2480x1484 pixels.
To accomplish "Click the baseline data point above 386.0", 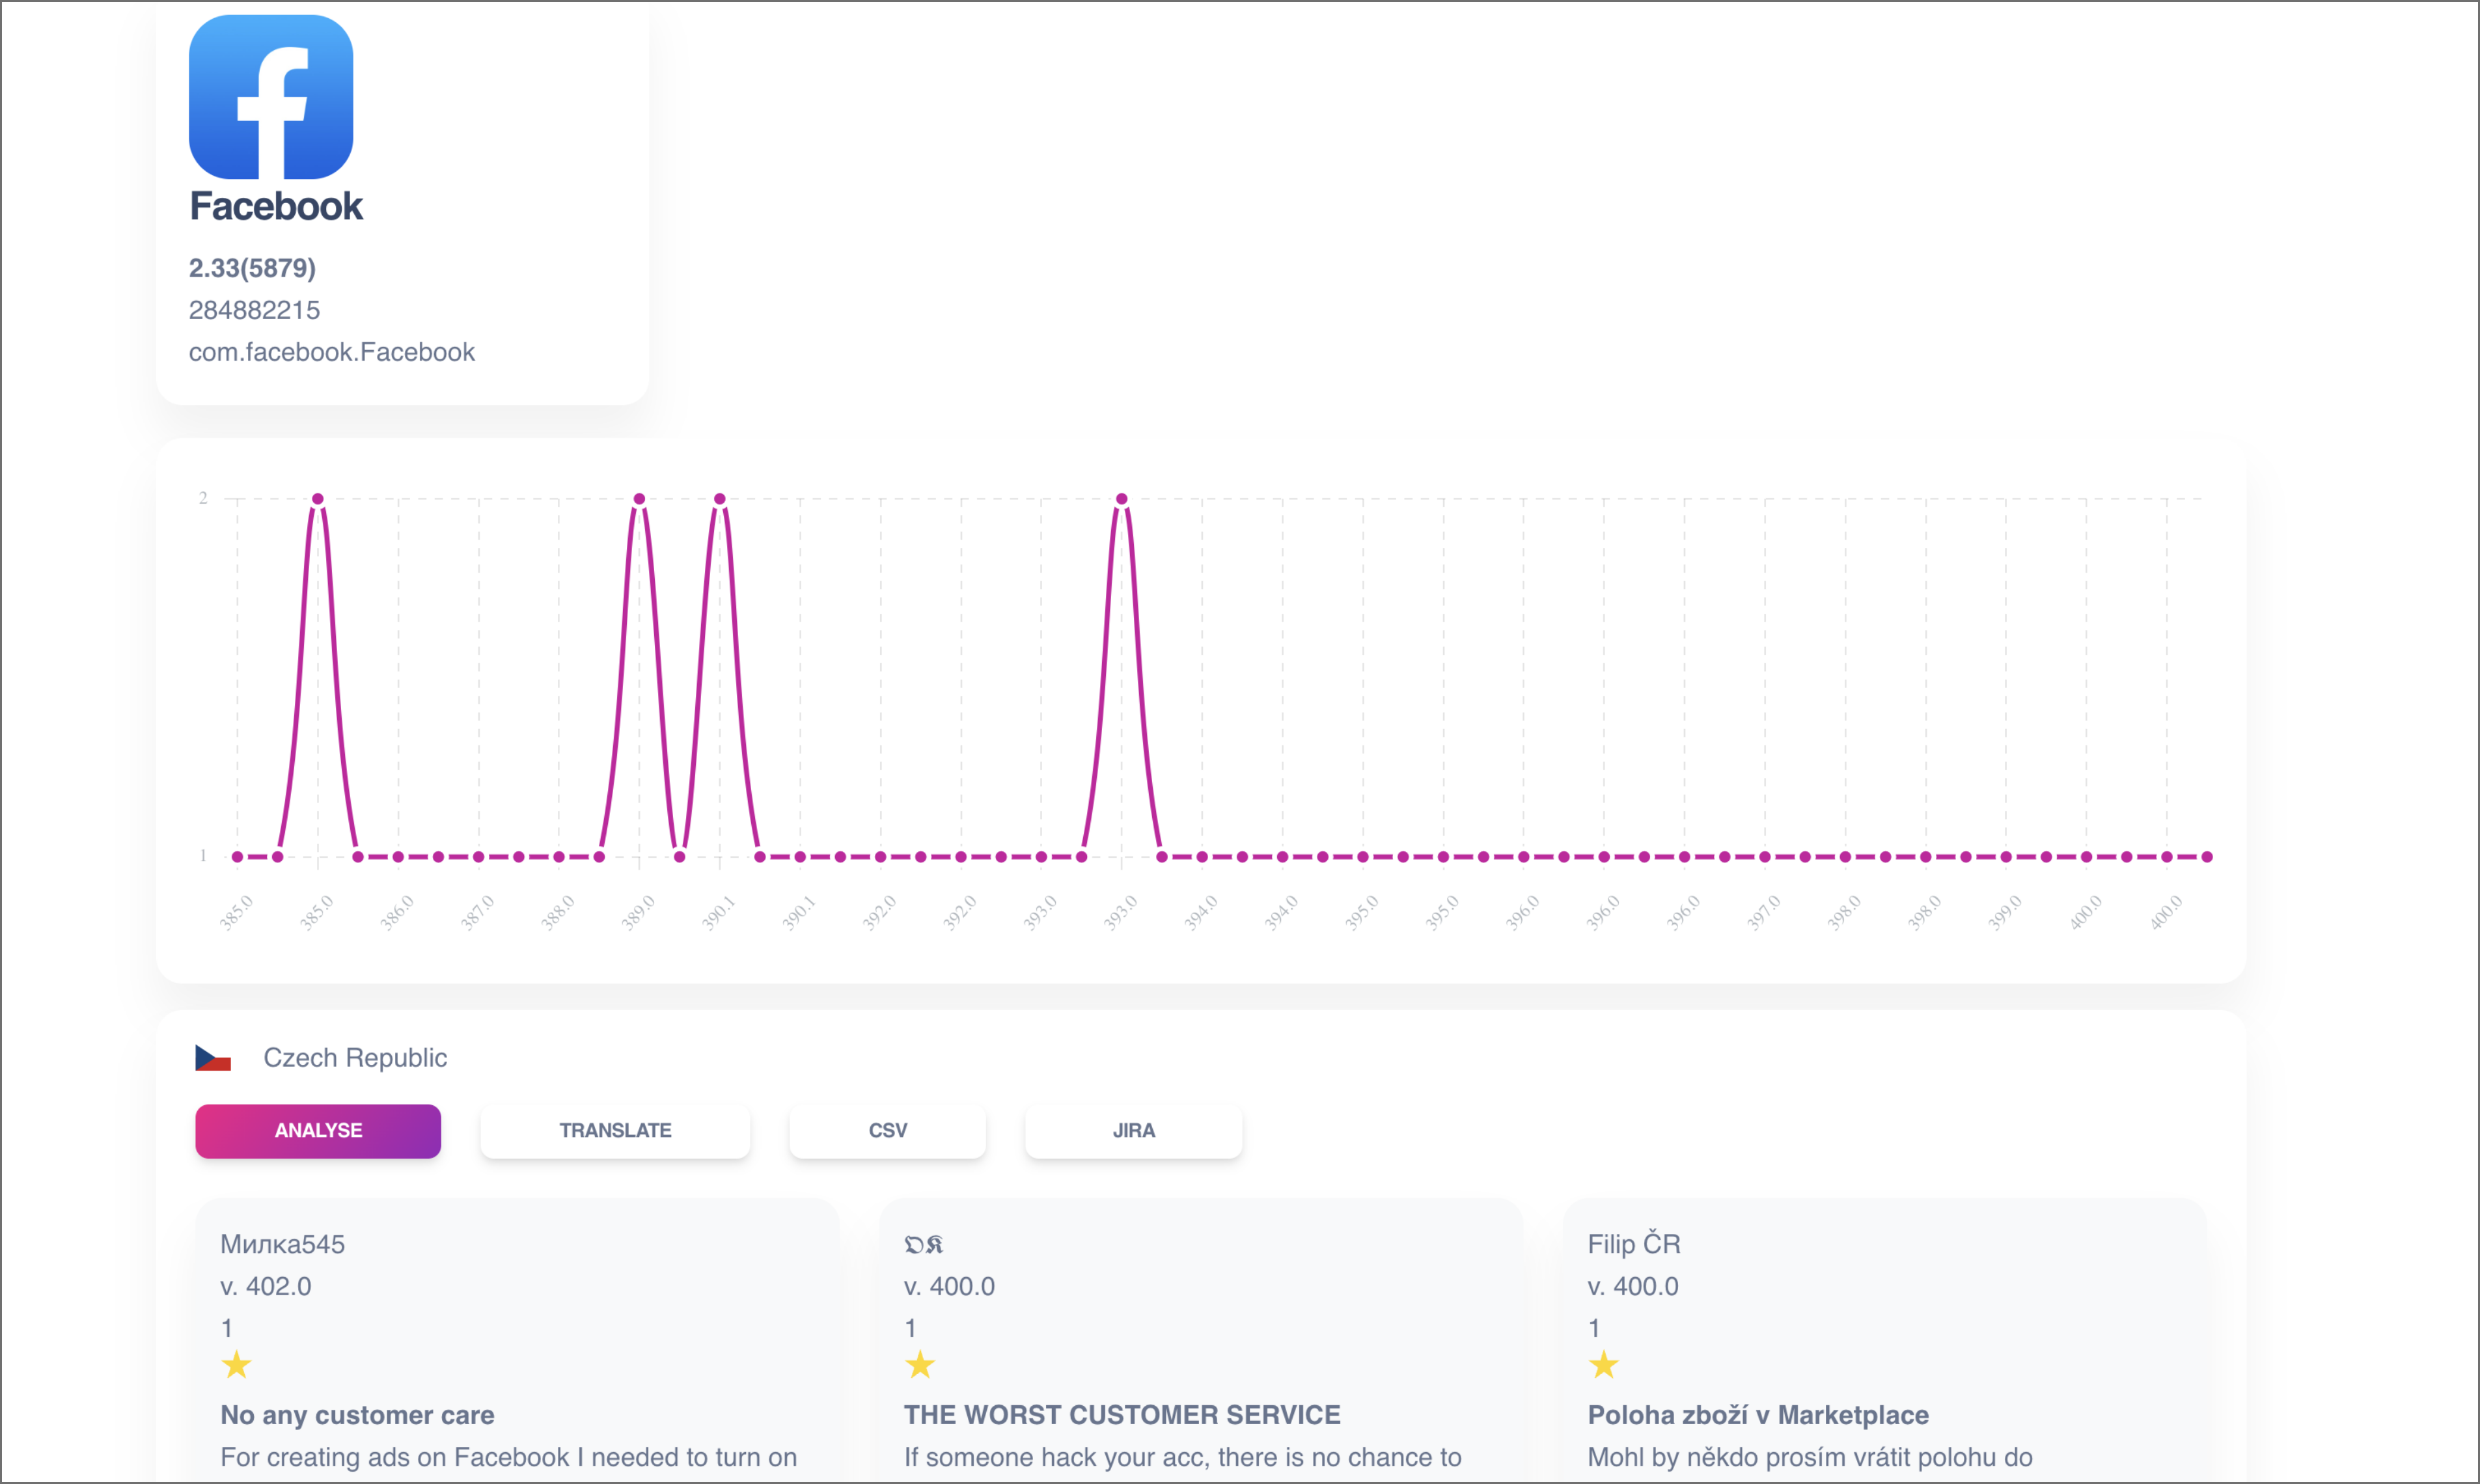I will pyautogui.click(x=398, y=857).
